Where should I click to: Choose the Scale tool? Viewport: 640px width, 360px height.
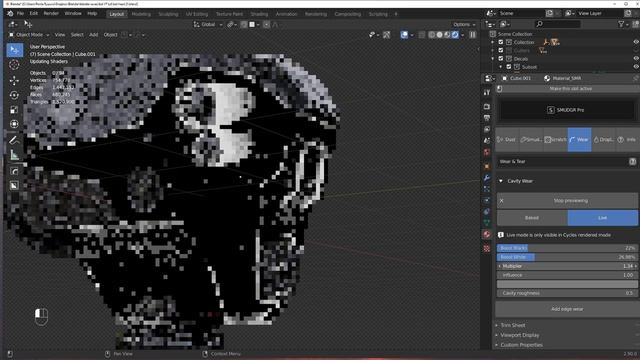coord(14,109)
